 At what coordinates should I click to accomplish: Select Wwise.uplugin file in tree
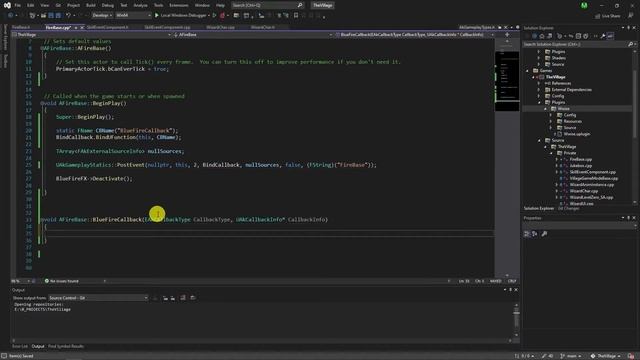pyautogui.click(x=577, y=134)
